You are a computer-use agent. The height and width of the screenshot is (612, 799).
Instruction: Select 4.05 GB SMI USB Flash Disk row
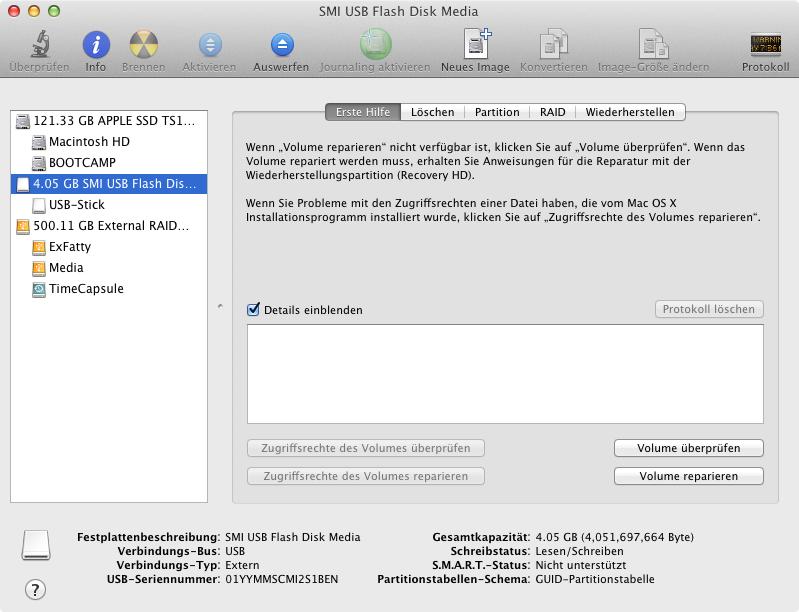point(109,184)
